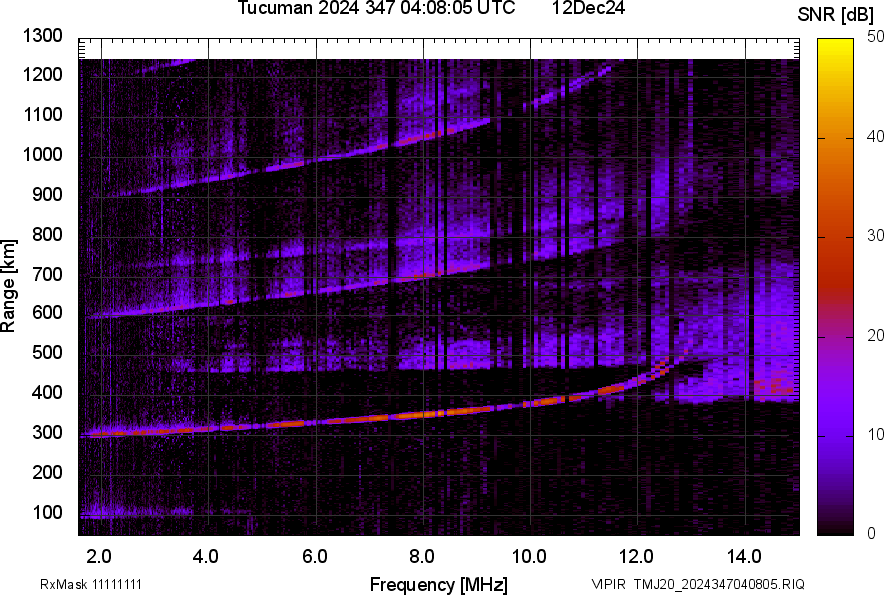The image size is (884, 595).
Task: Click the '8.0' frequency tick label
Action: (423, 555)
